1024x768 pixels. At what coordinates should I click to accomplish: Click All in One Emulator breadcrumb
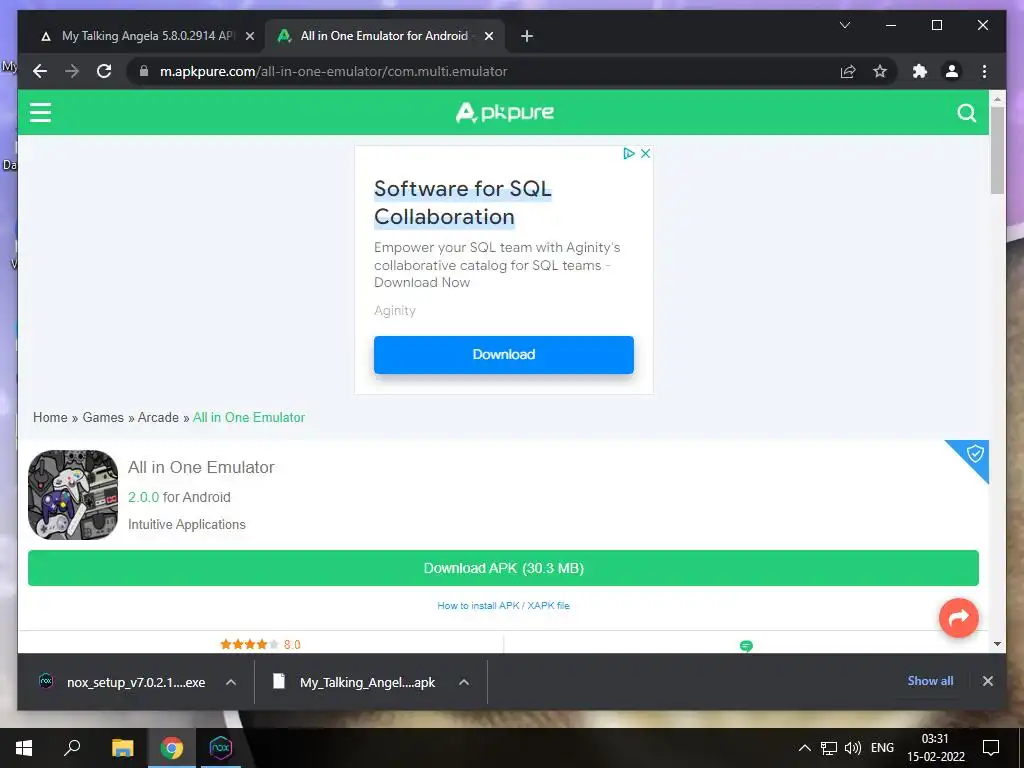(x=249, y=417)
